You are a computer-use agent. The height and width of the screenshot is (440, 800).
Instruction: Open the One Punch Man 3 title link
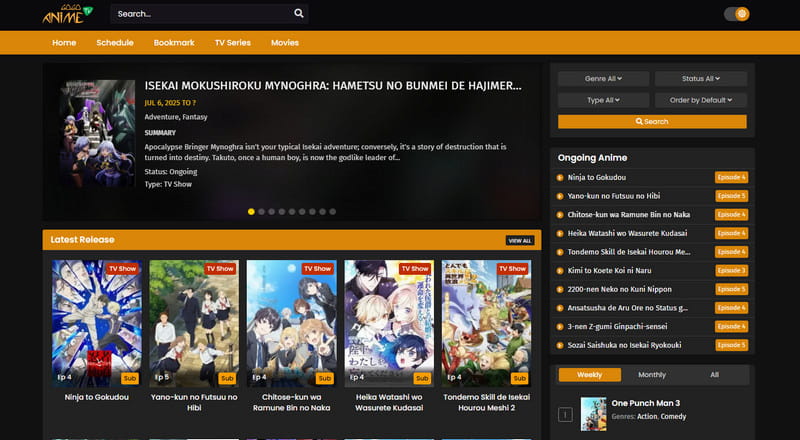645,403
